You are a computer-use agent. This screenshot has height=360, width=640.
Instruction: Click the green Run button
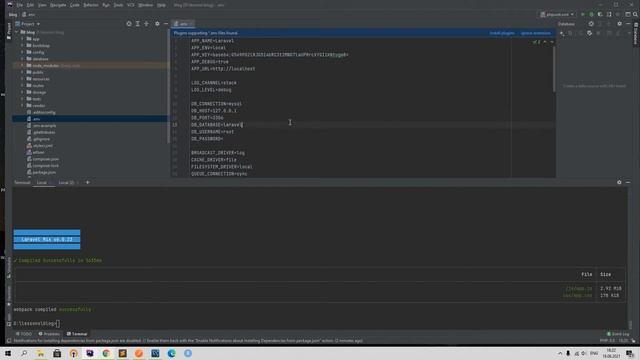click(582, 14)
